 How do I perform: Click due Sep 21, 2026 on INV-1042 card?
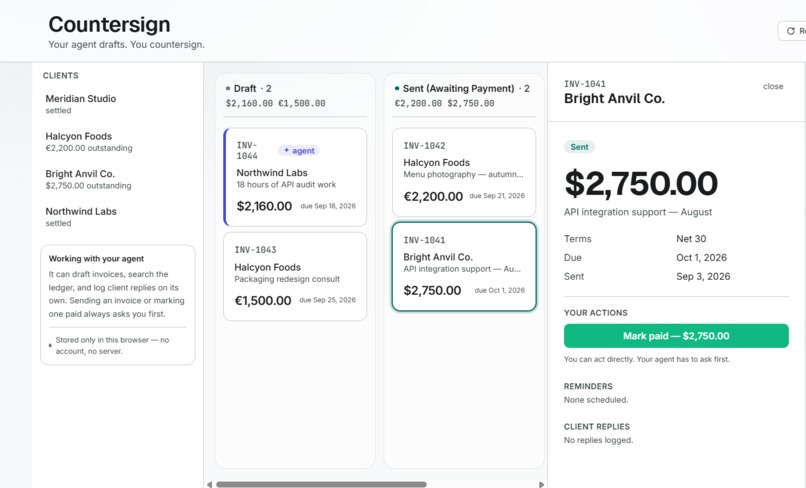(497, 196)
